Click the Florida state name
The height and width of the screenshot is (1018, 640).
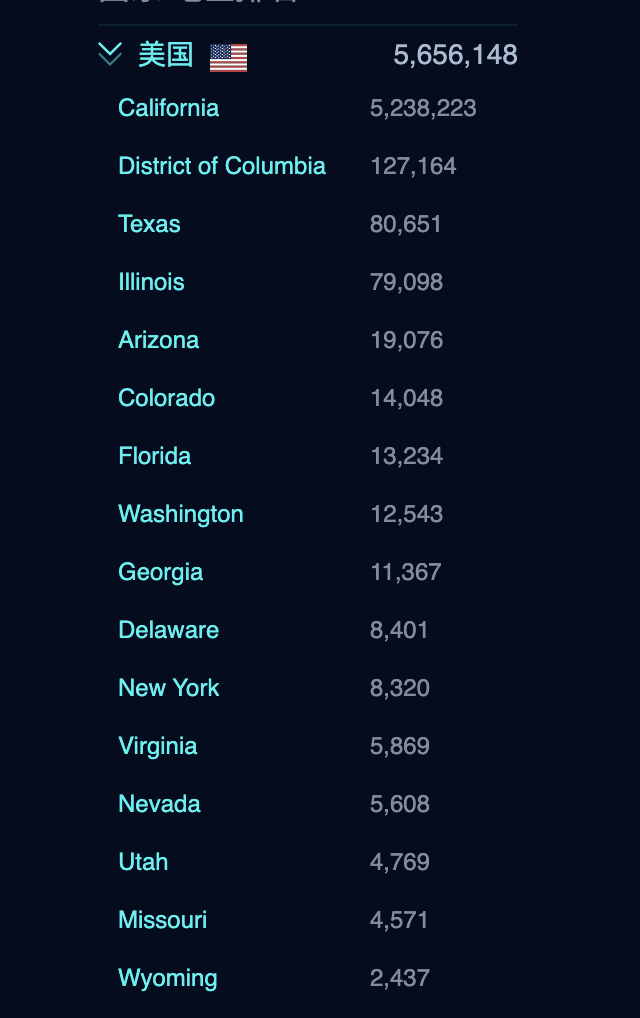[x=154, y=456]
